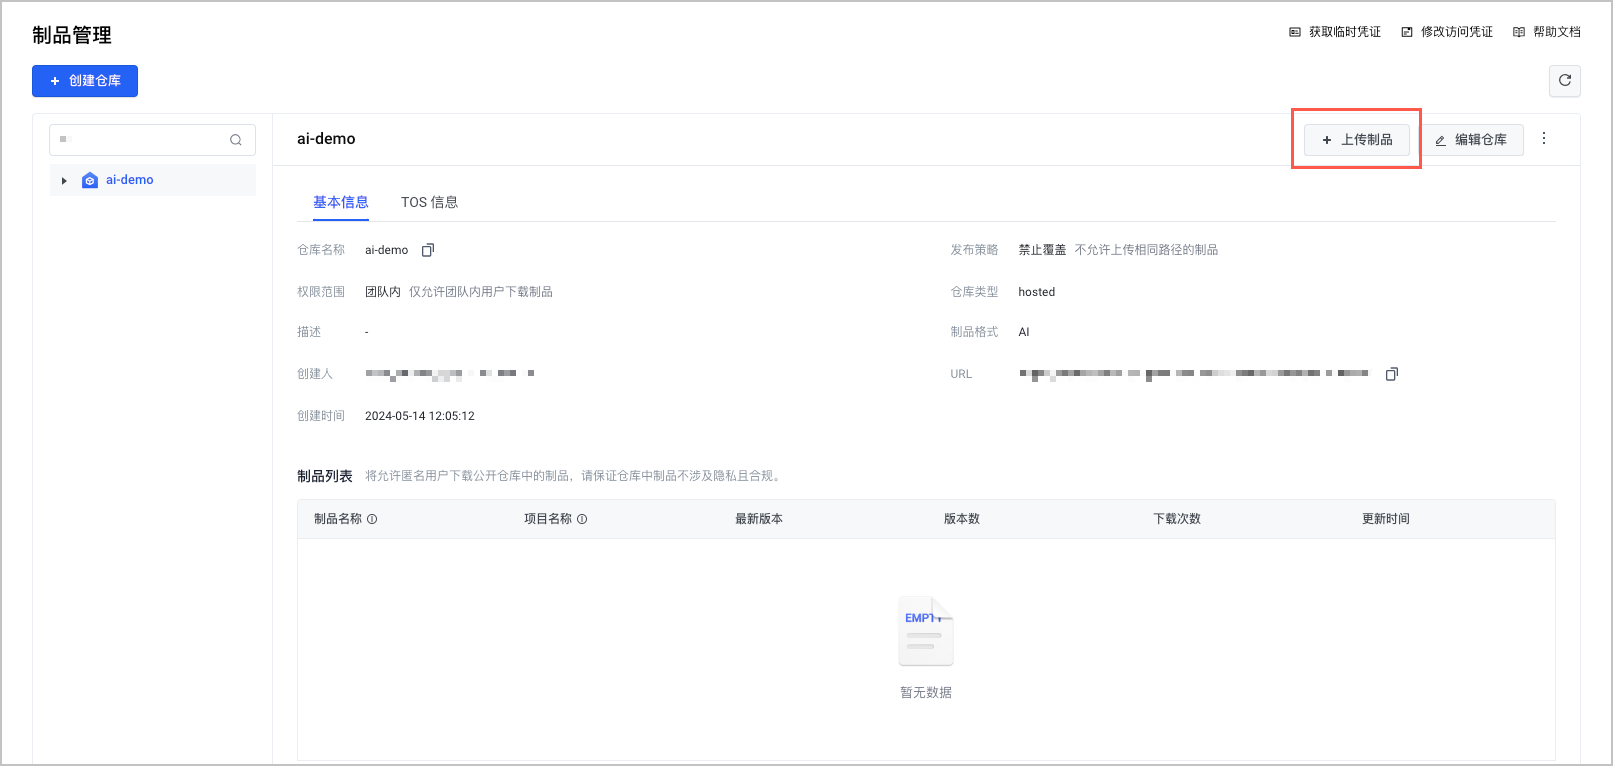Viewport: 1613px width, 766px height.
Task: Open the 帮助文档 link
Action: click(x=1547, y=32)
